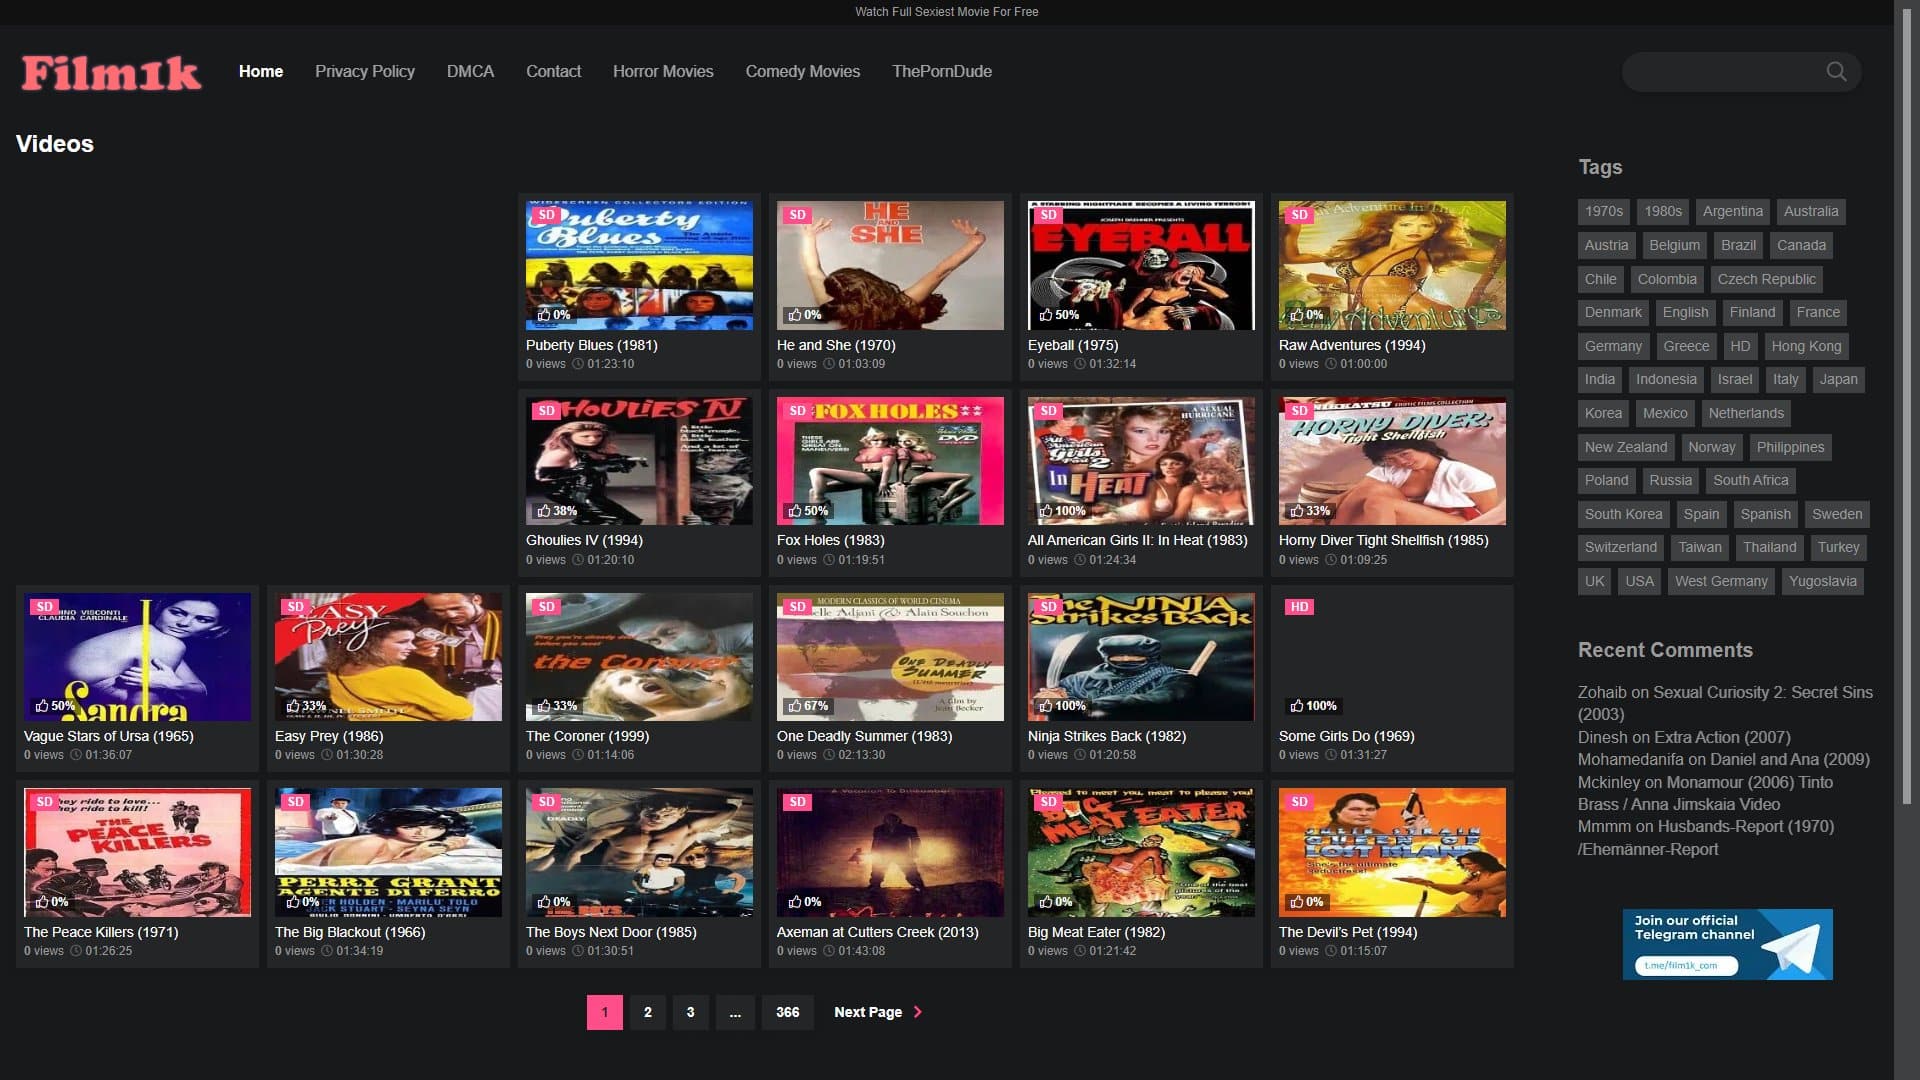
Task: Open Ghoulies IV poster thumbnail
Action: [639, 461]
